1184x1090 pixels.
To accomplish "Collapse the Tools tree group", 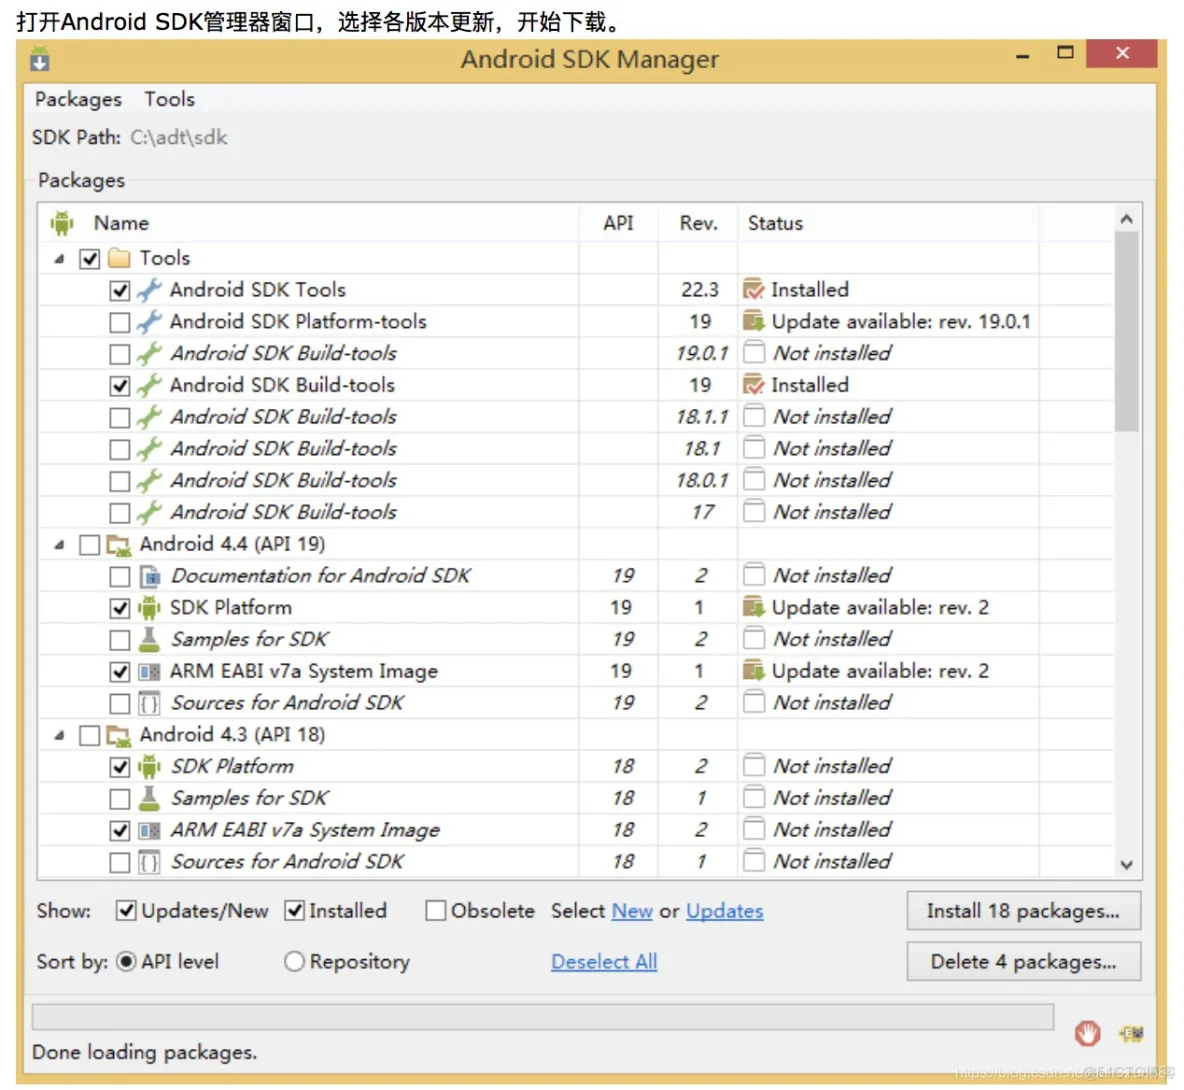I will pos(60,259).
